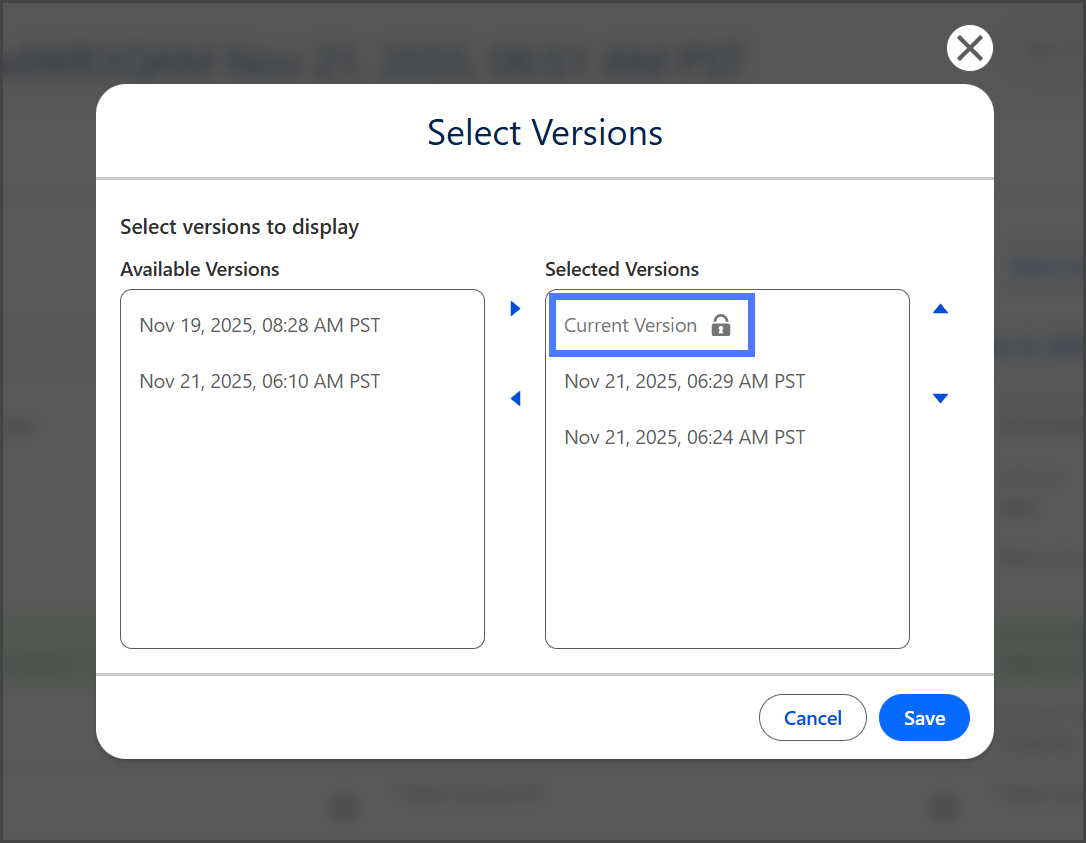1086x843 pixels.
Task: Choose Nov 21, 2025, 06:29 AM version
Action: pyautogui.click(x=684, y=381)
